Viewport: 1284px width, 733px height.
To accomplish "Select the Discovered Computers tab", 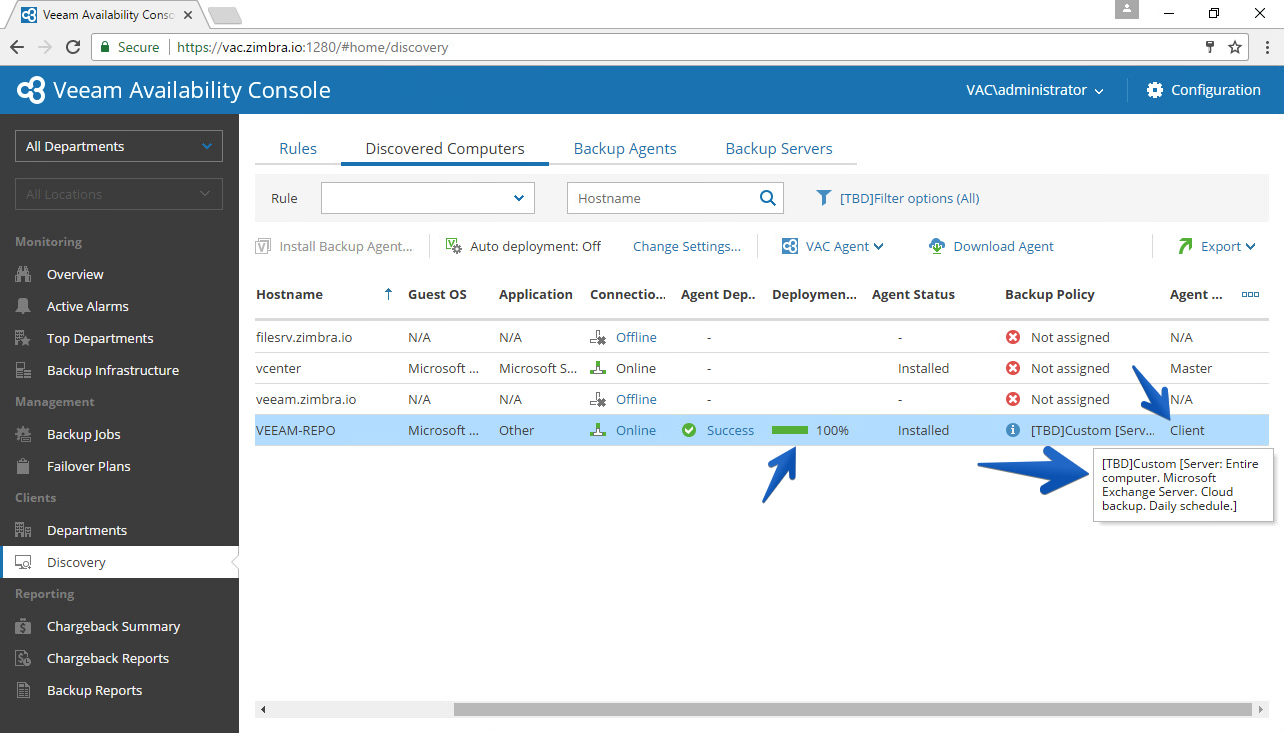I will click(445, 148).
